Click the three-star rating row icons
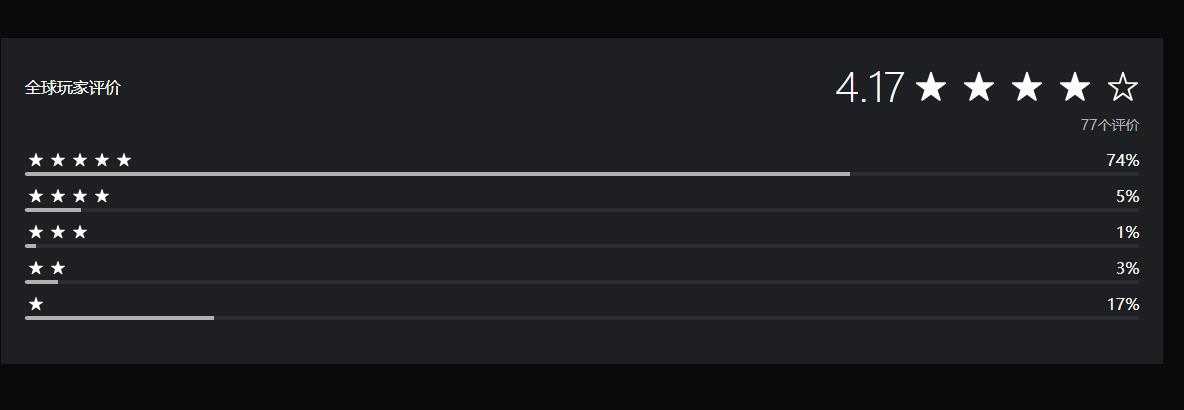Viewport: 1184px width, 410px height. click(57, 233)
